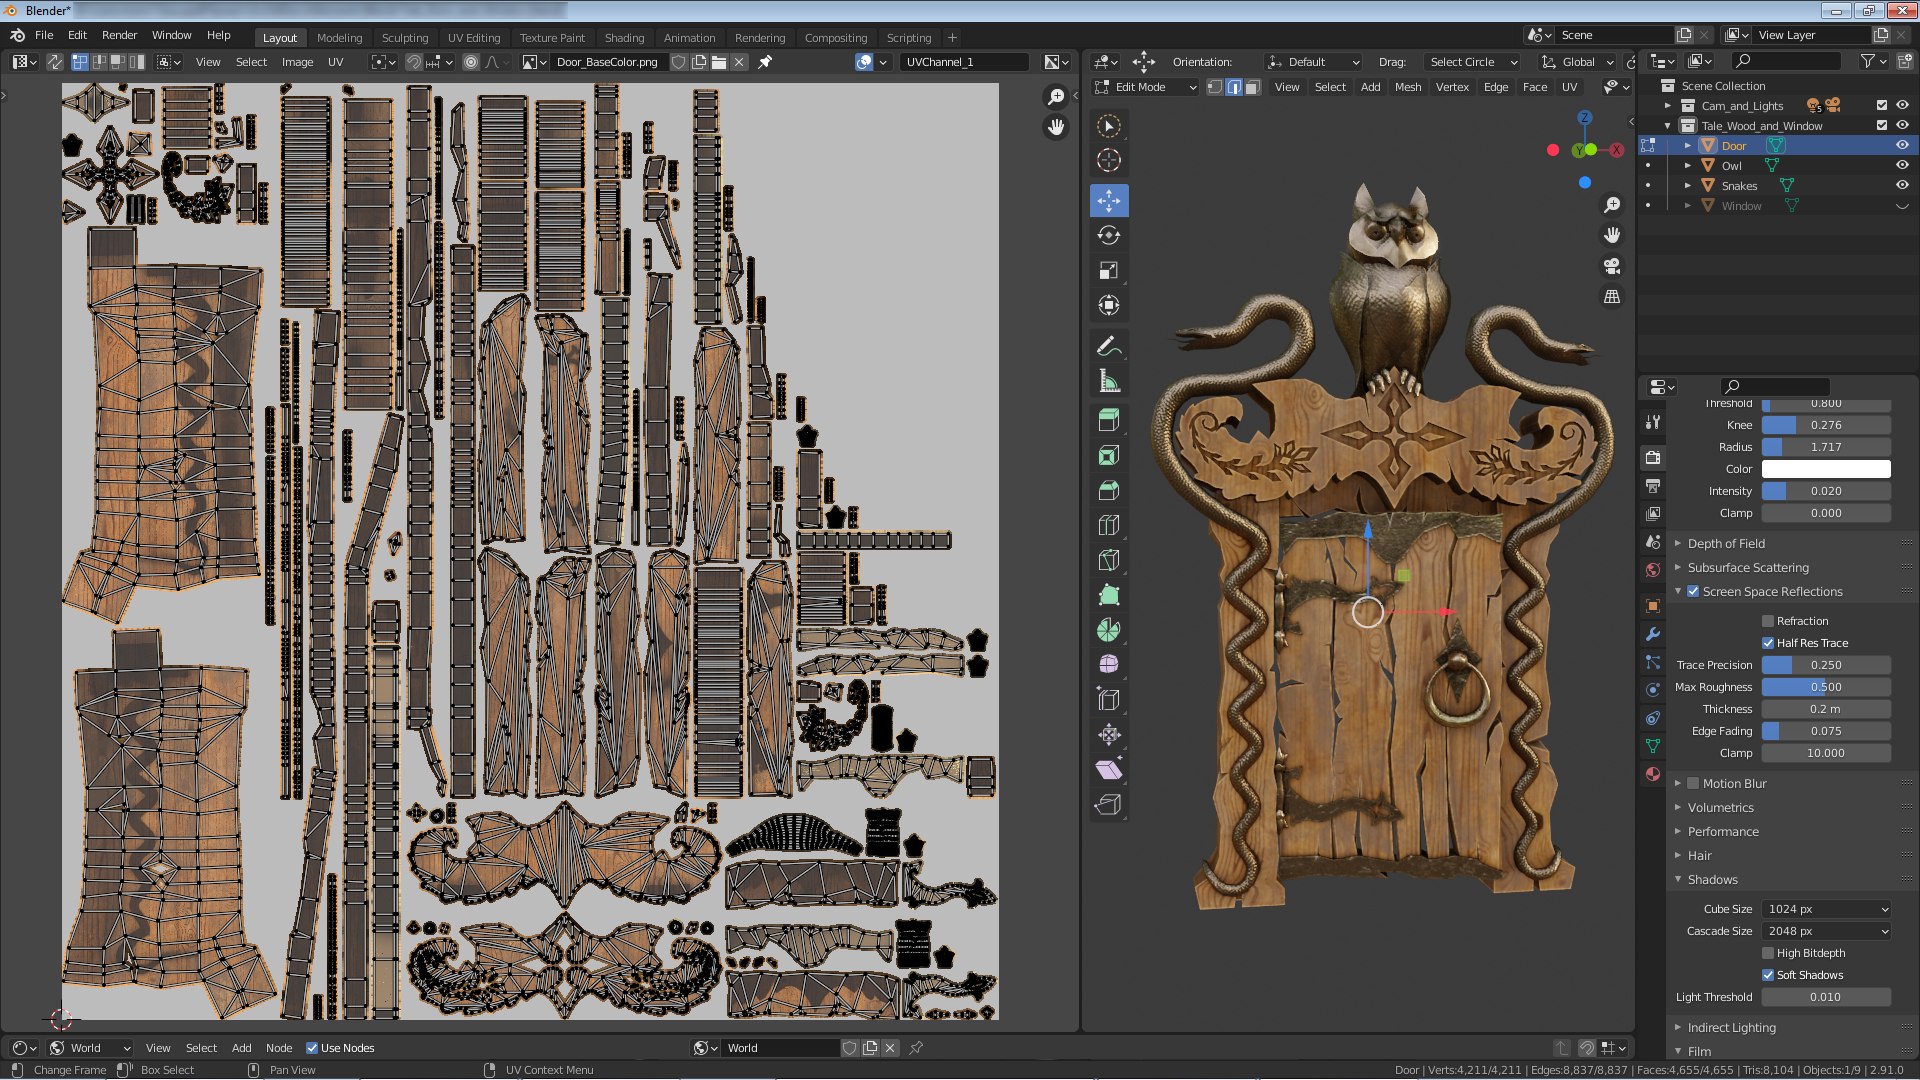Click the Trace Precision slider
Image resolution: width=1920 pixels, height=1080 pixels.
click(1826, 665)
